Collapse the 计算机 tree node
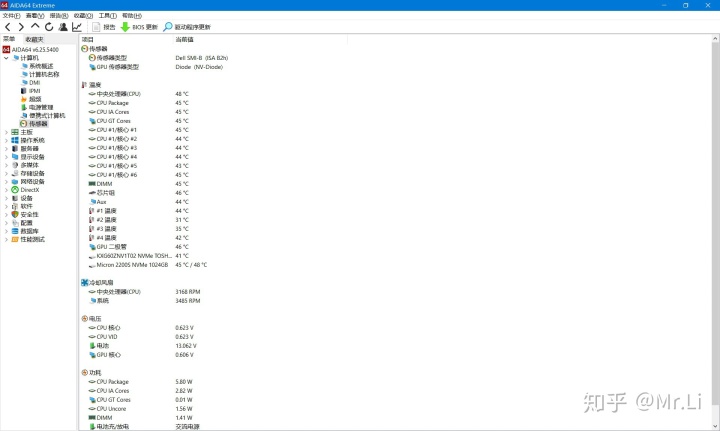This screenshot has height=431, width=720. coord(6,58)
